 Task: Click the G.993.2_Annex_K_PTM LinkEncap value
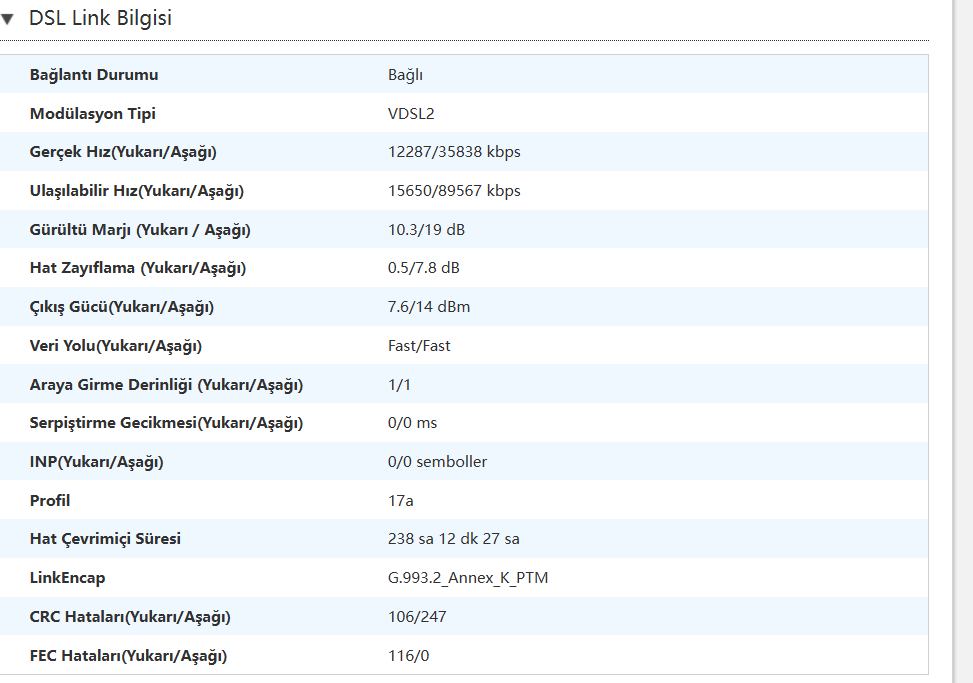tap(468, 578)
